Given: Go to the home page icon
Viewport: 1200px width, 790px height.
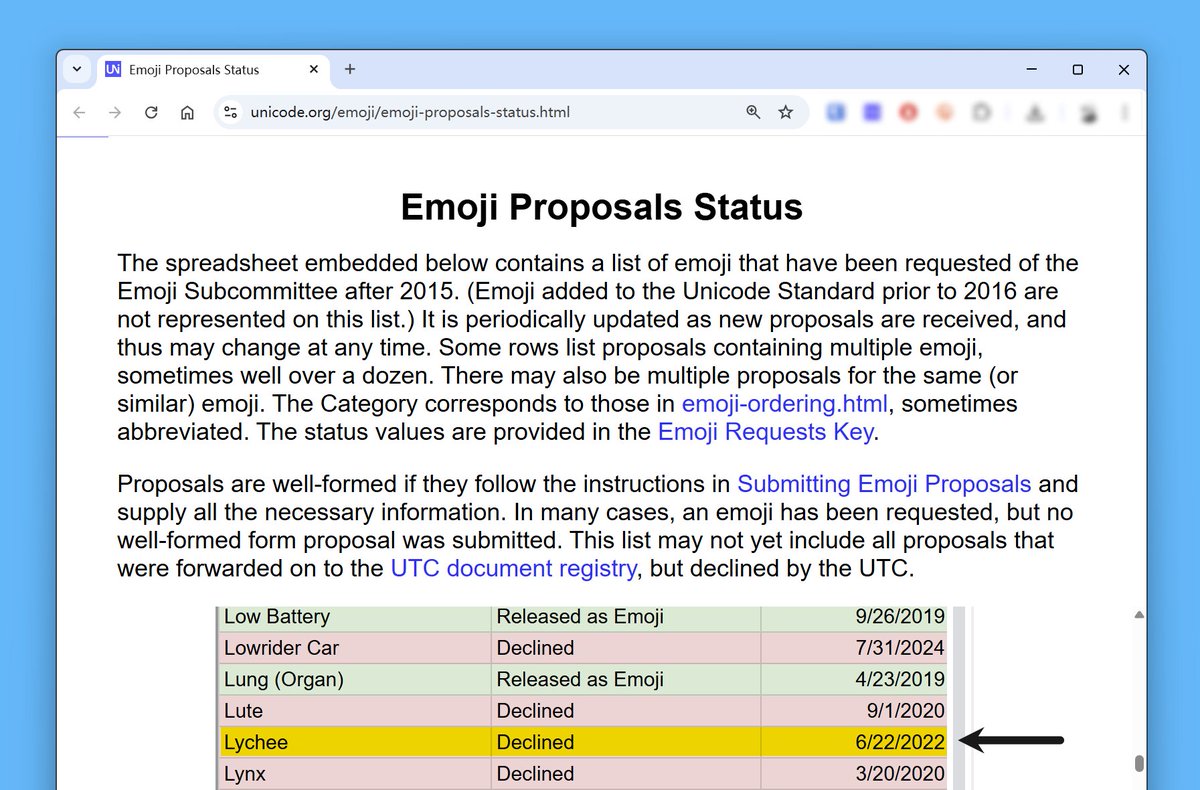Looking at the screenshot, I should pyautogui.click(x=187, y=112).
